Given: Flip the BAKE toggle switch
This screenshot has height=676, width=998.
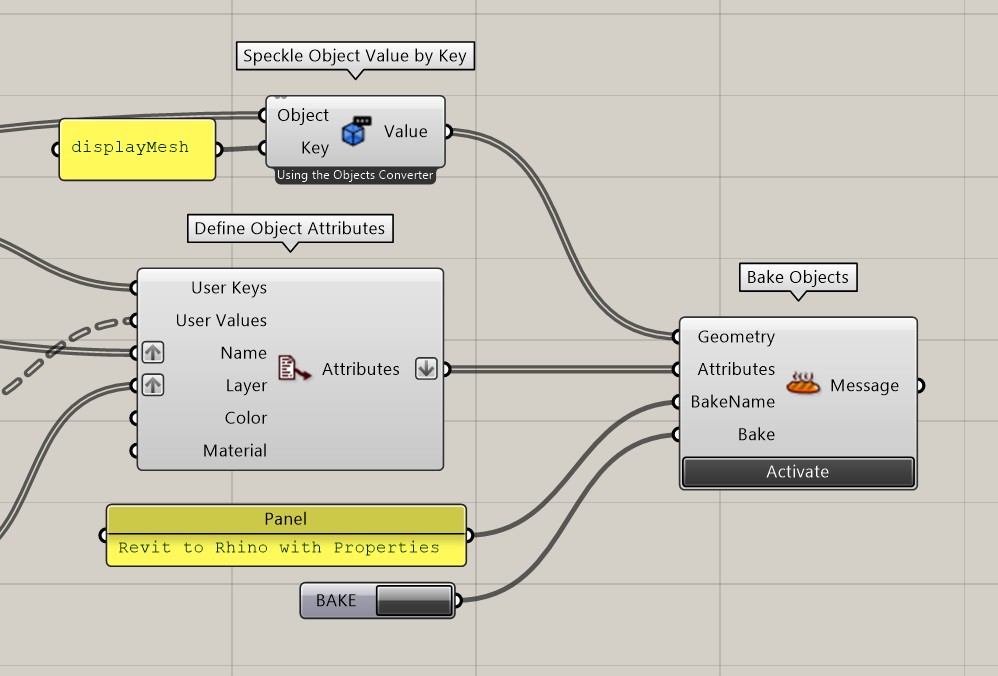Looking at the screenshot, I should point(414,600).
